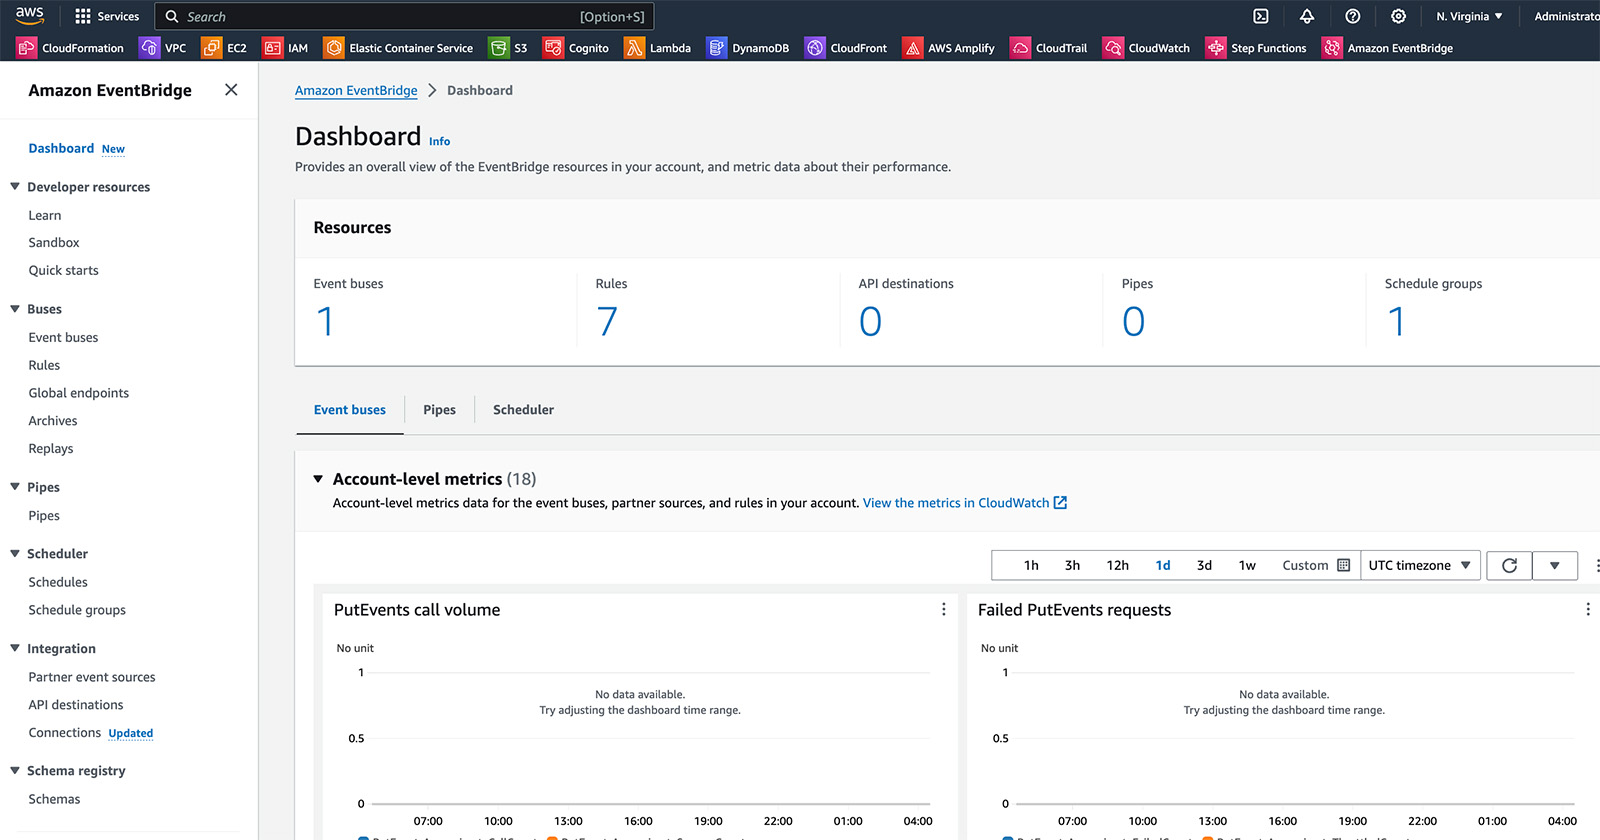Image resolution: width=1600 pixels, height=840 pixels.
Task: Switch to the Scheduler tab
Action: [523, 410]
